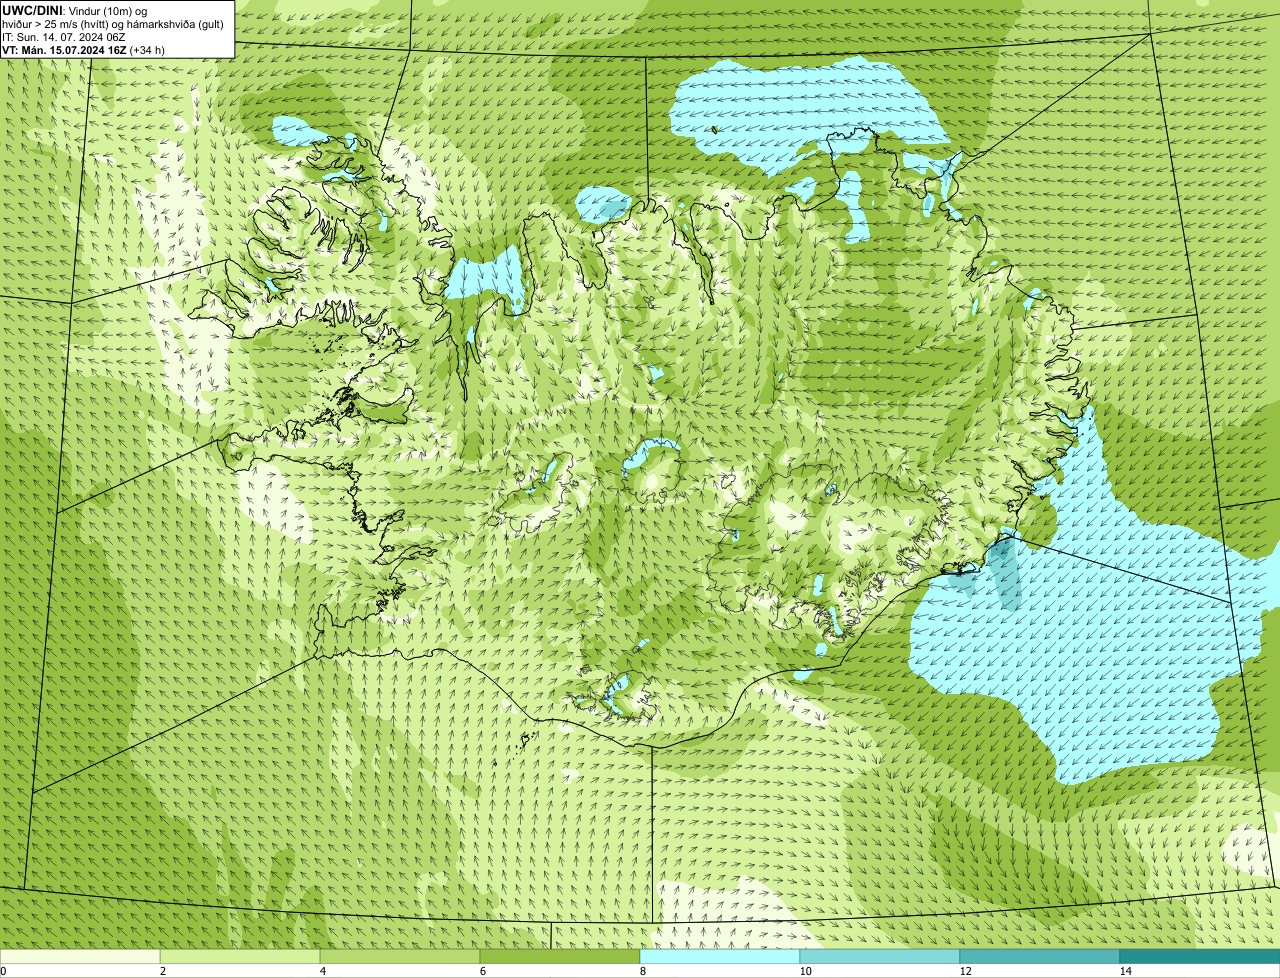Select the 10–12 cyan colorbar segment
The height and width of the screenshot is (978, 1280).
click(x=880, y=957)
